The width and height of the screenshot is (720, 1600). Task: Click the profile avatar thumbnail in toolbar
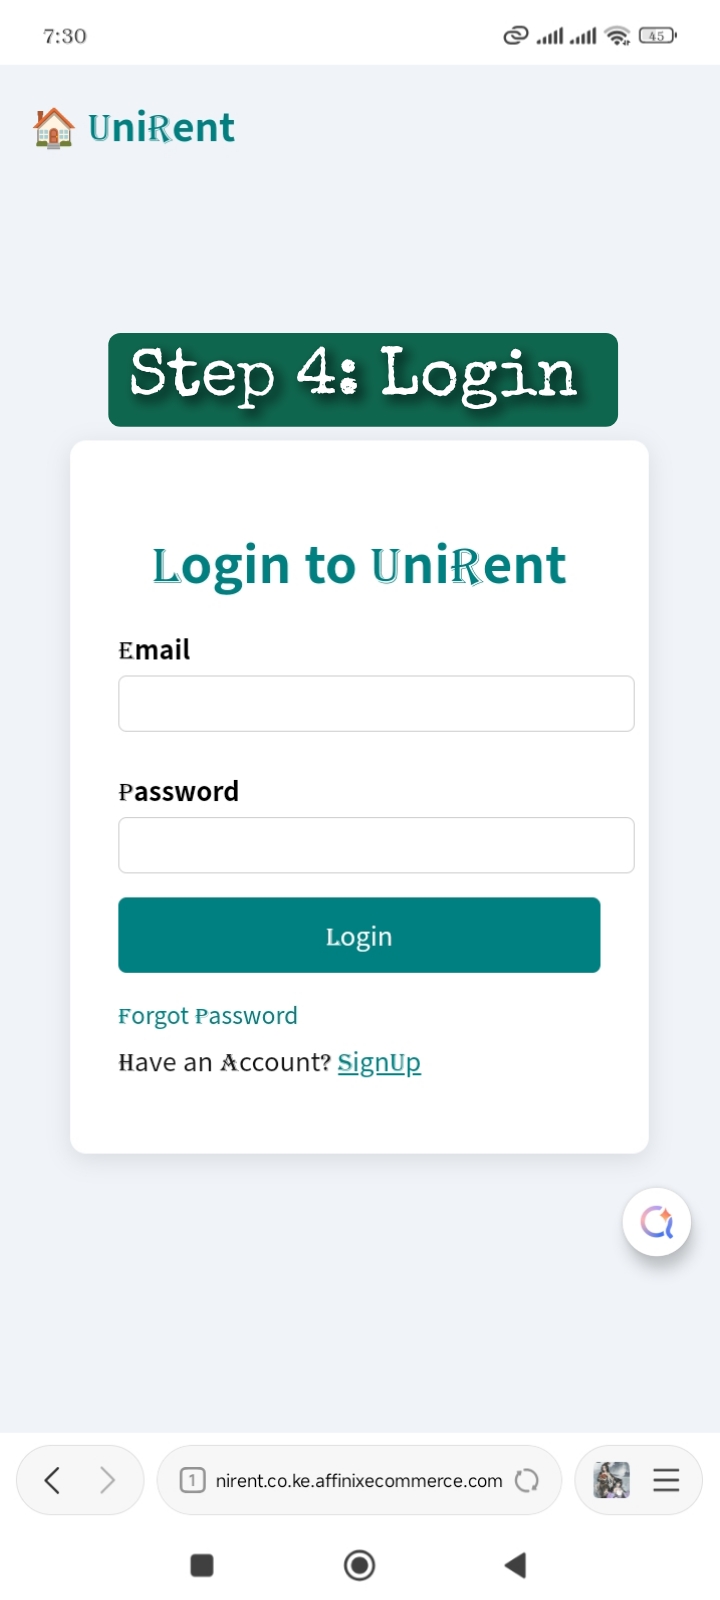pyautogui.click(x=611, y=1480)
